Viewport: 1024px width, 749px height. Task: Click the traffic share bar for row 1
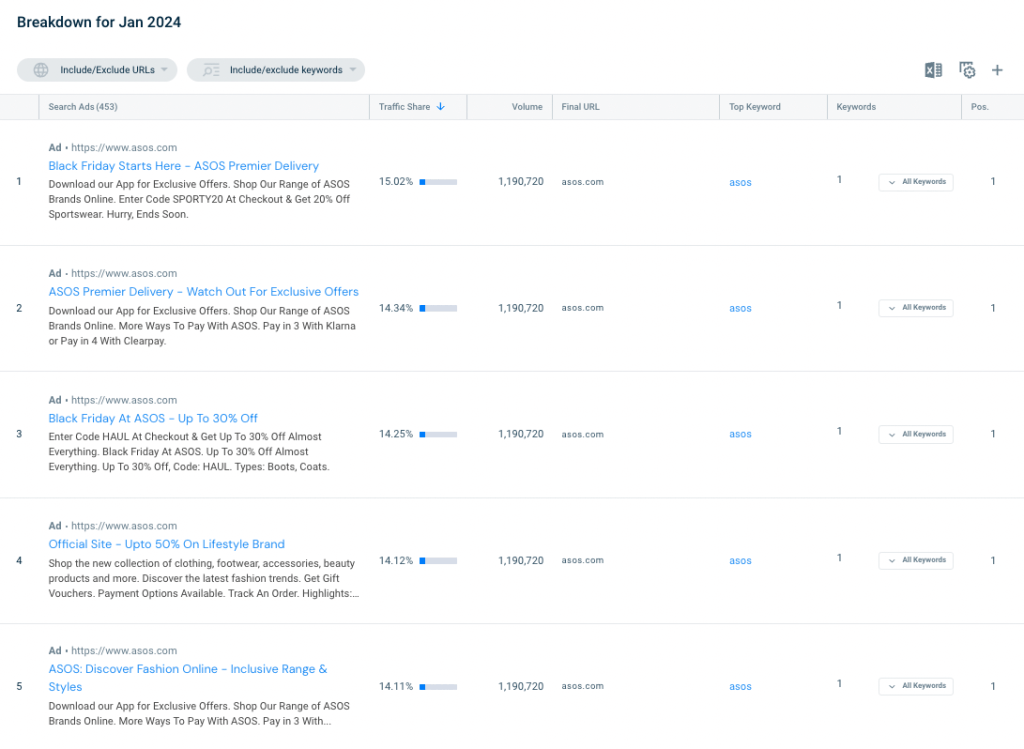pyautogui.click(x=437, y=182)
